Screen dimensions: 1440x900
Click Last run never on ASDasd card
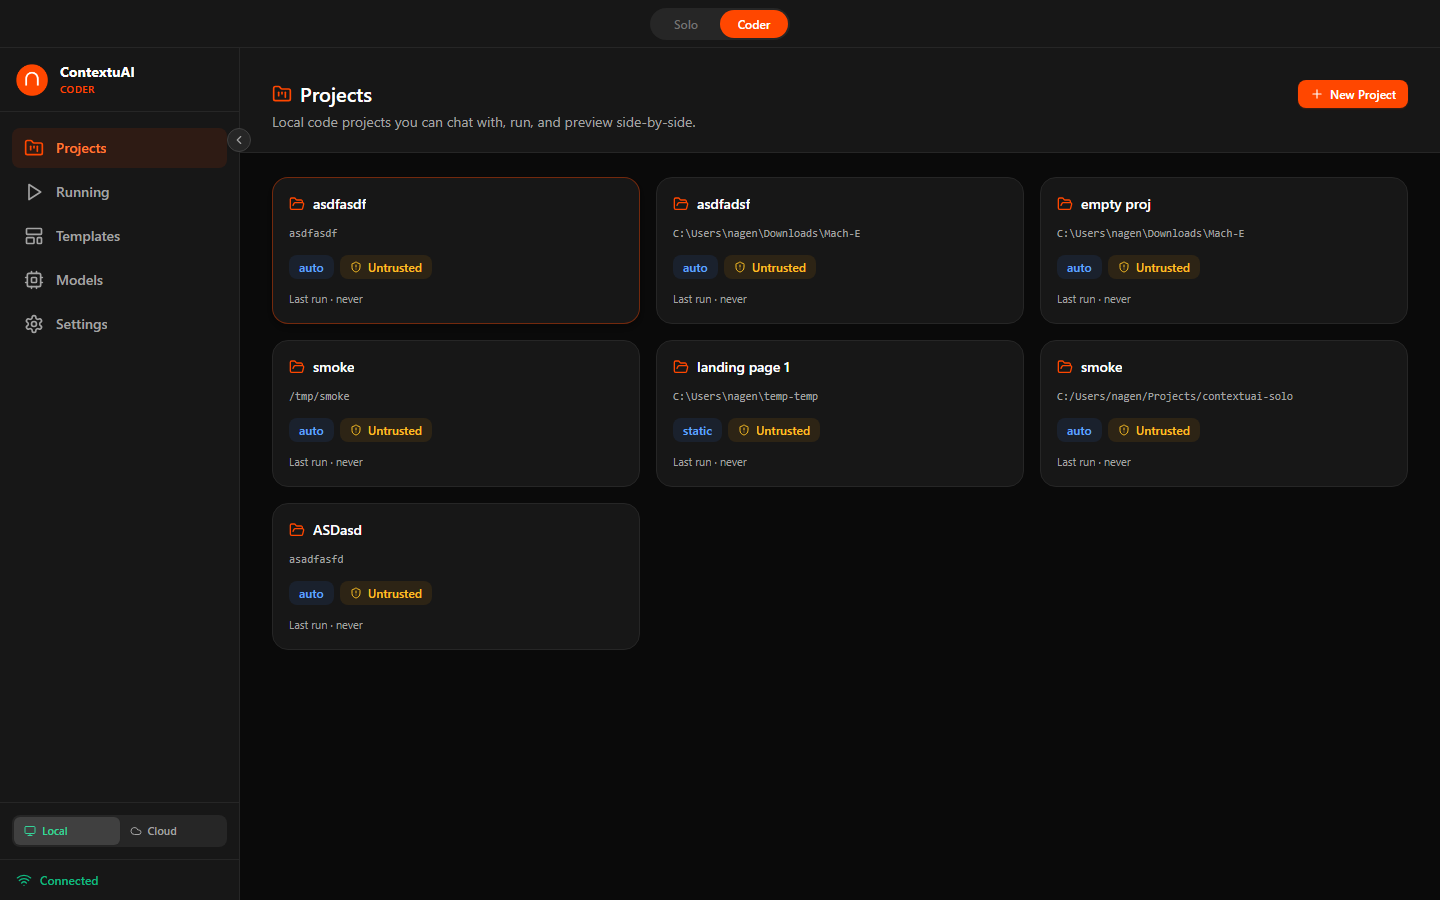click(326, 625)
